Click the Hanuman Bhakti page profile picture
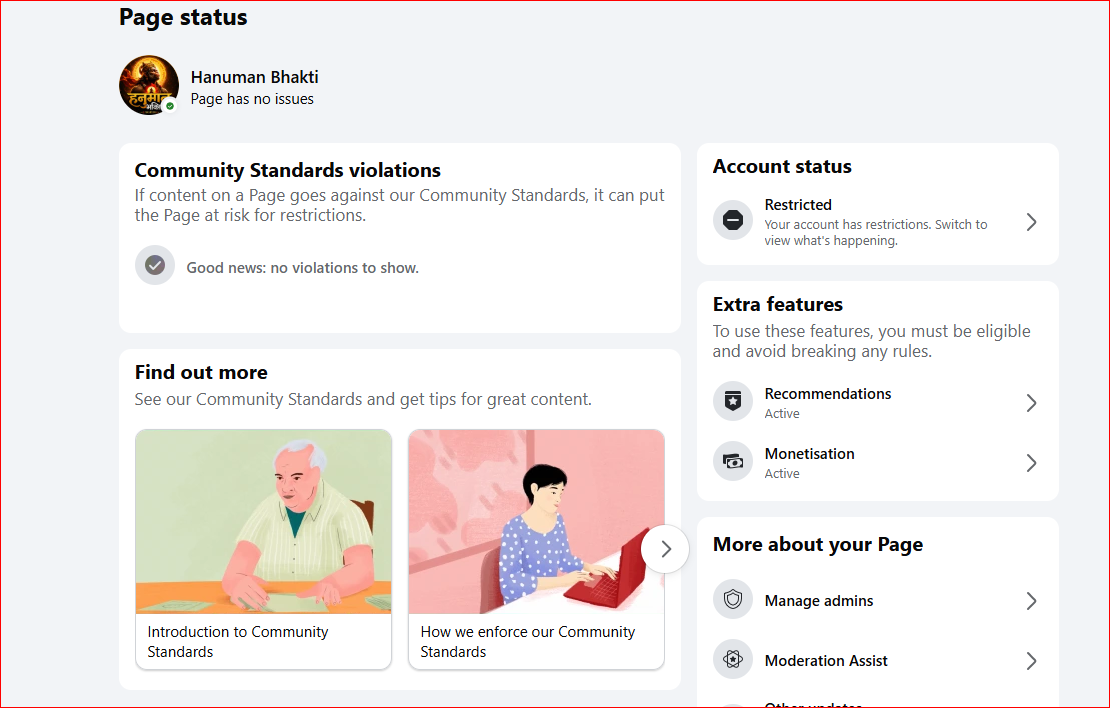Image resolution: width=1110 pixels, height=708 pixels. (x=149, y=85)
